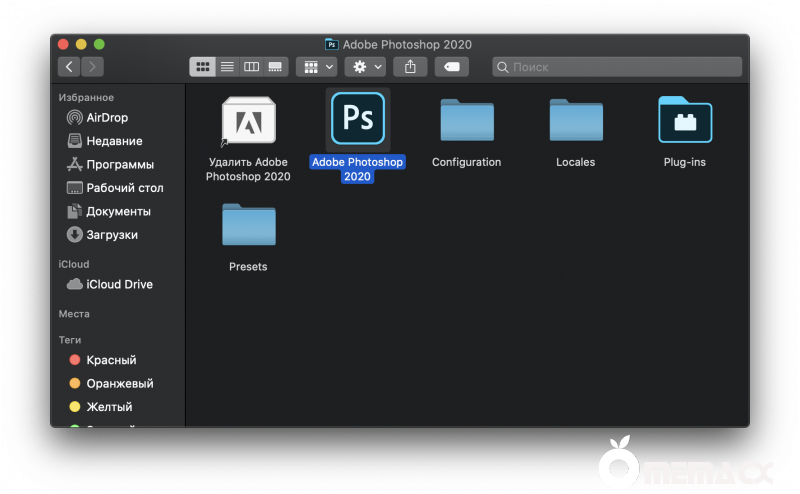Select the Оранжевый tag
This screenshot has width=800, height=494.
pyautogui.click(x=111, y=383)
